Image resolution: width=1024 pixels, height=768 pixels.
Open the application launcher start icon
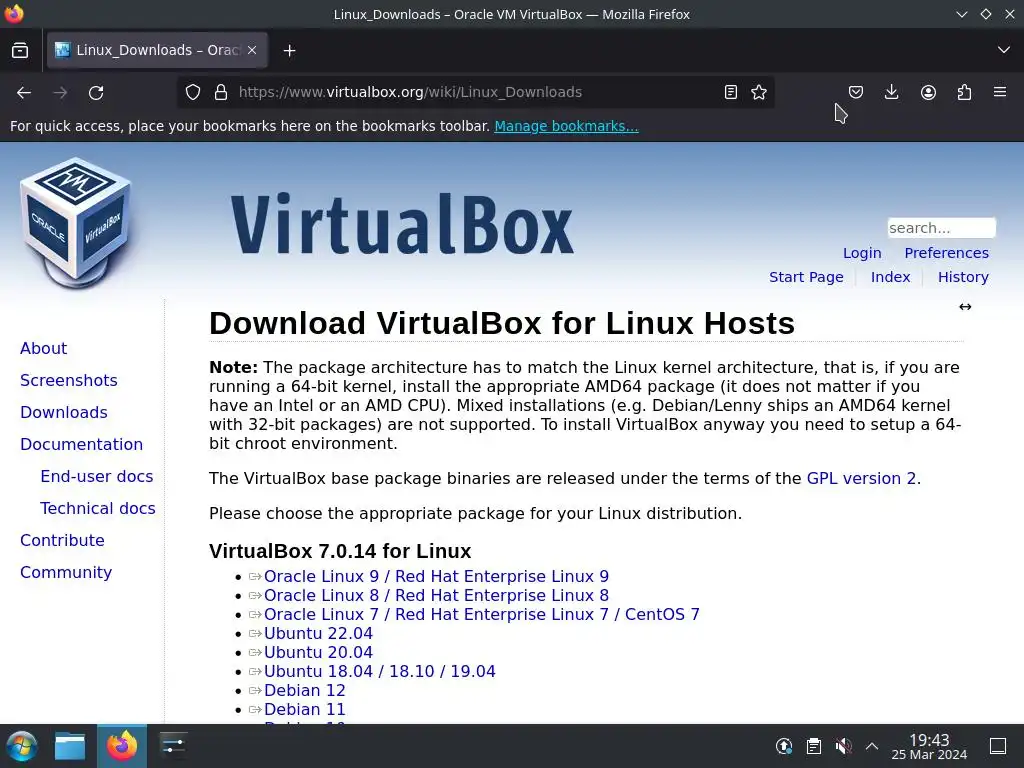pyautogui.click(x=22, y=746)
